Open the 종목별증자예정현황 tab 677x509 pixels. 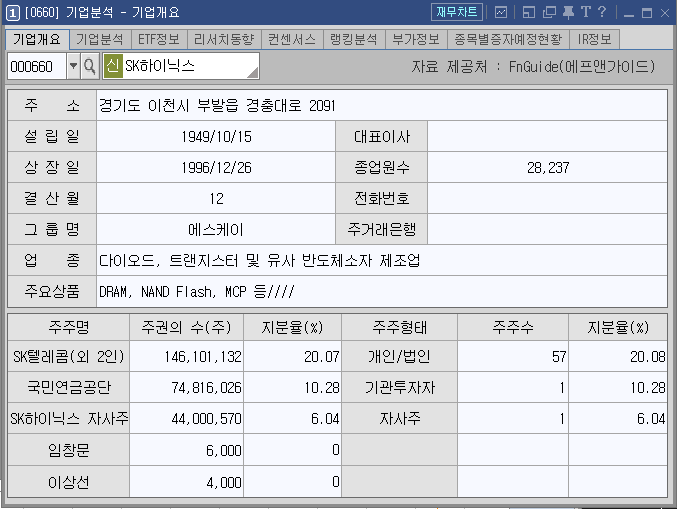click(508, 40)
